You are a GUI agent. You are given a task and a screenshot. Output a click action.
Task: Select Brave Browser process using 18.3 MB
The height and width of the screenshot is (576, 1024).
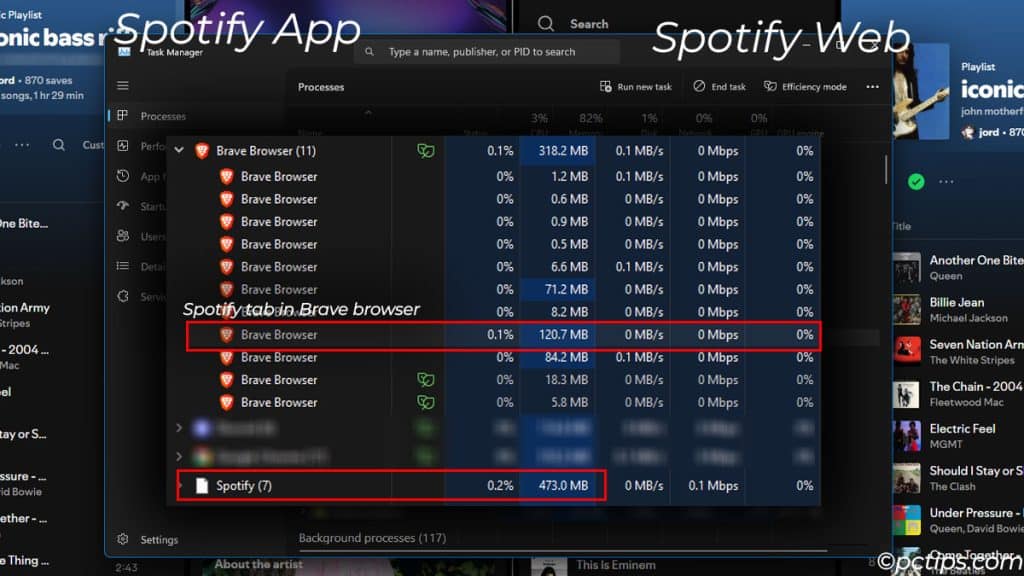[x=494, y=380]
